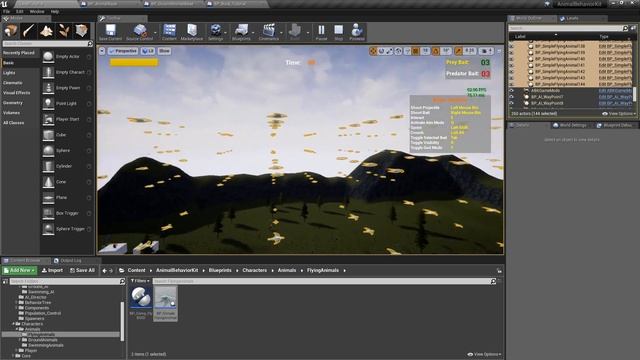Select the scale gizmo viewport icon

pyautogui.click(x=390, y=51)
